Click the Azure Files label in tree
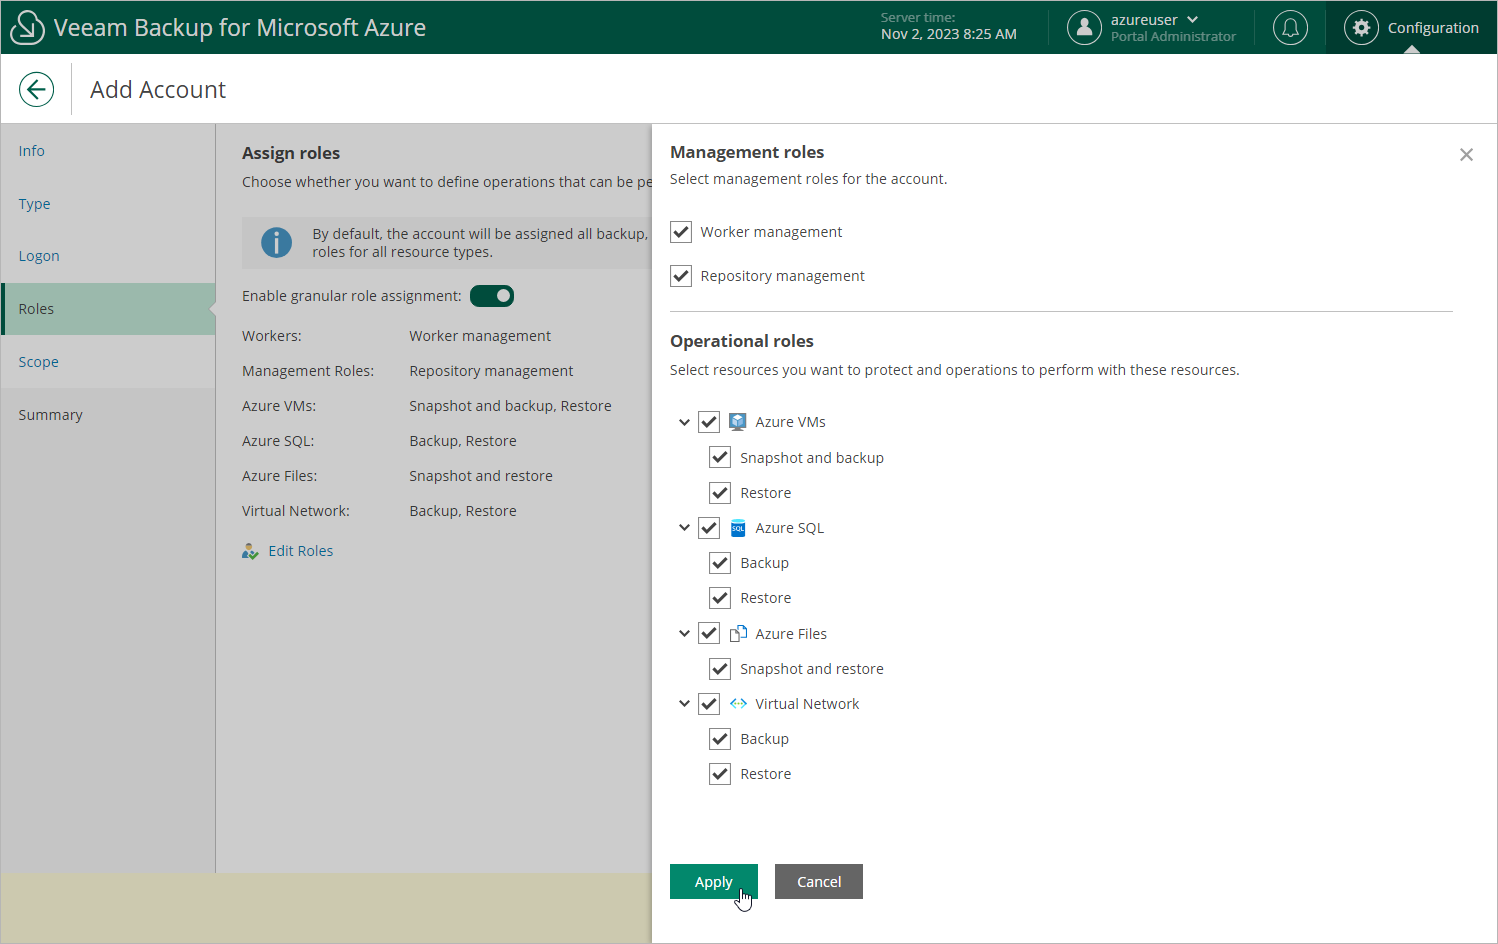The image size is (1498, 944). (x=791, y=634)
